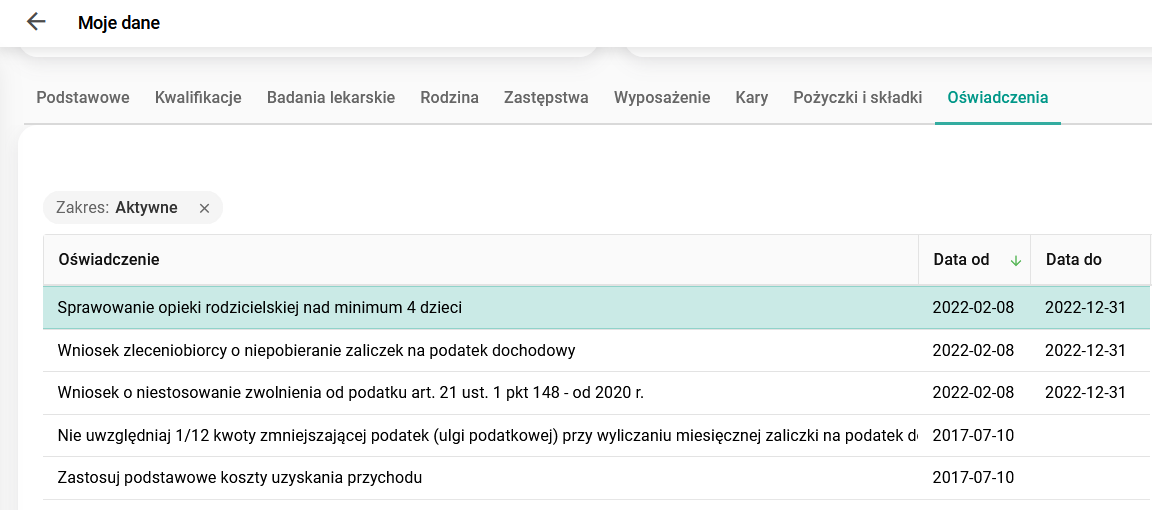Select the Sprawowanie opieki rodzicielskiej row
The height and width of the screenshot is (510, 1152).
pos(260,308)
